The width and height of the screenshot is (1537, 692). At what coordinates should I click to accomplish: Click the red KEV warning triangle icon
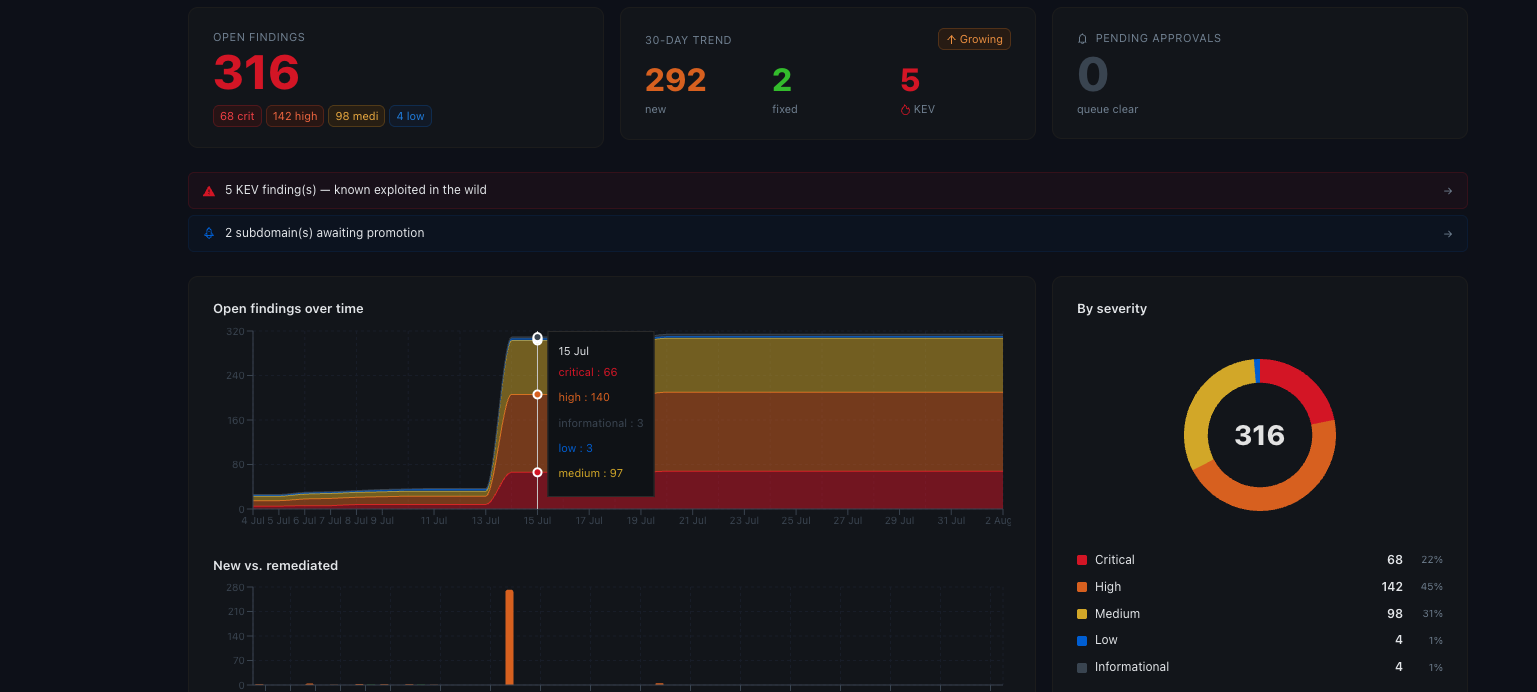209,190
